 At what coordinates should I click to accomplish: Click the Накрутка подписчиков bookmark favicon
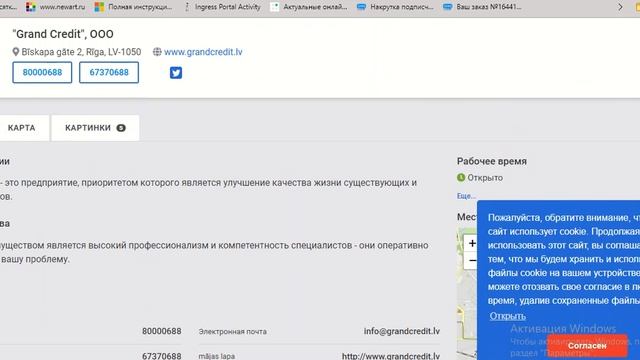361,7
